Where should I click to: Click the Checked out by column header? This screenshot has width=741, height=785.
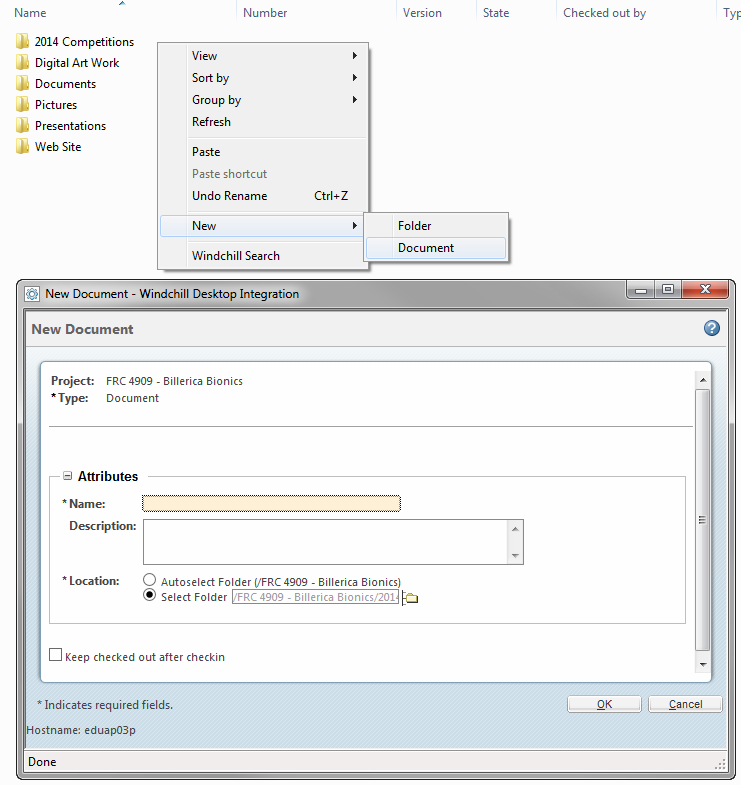tap(604, 13)
